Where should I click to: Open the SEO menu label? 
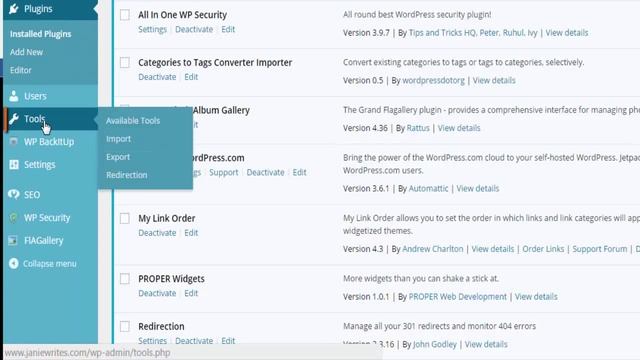[x=32, y=195]
